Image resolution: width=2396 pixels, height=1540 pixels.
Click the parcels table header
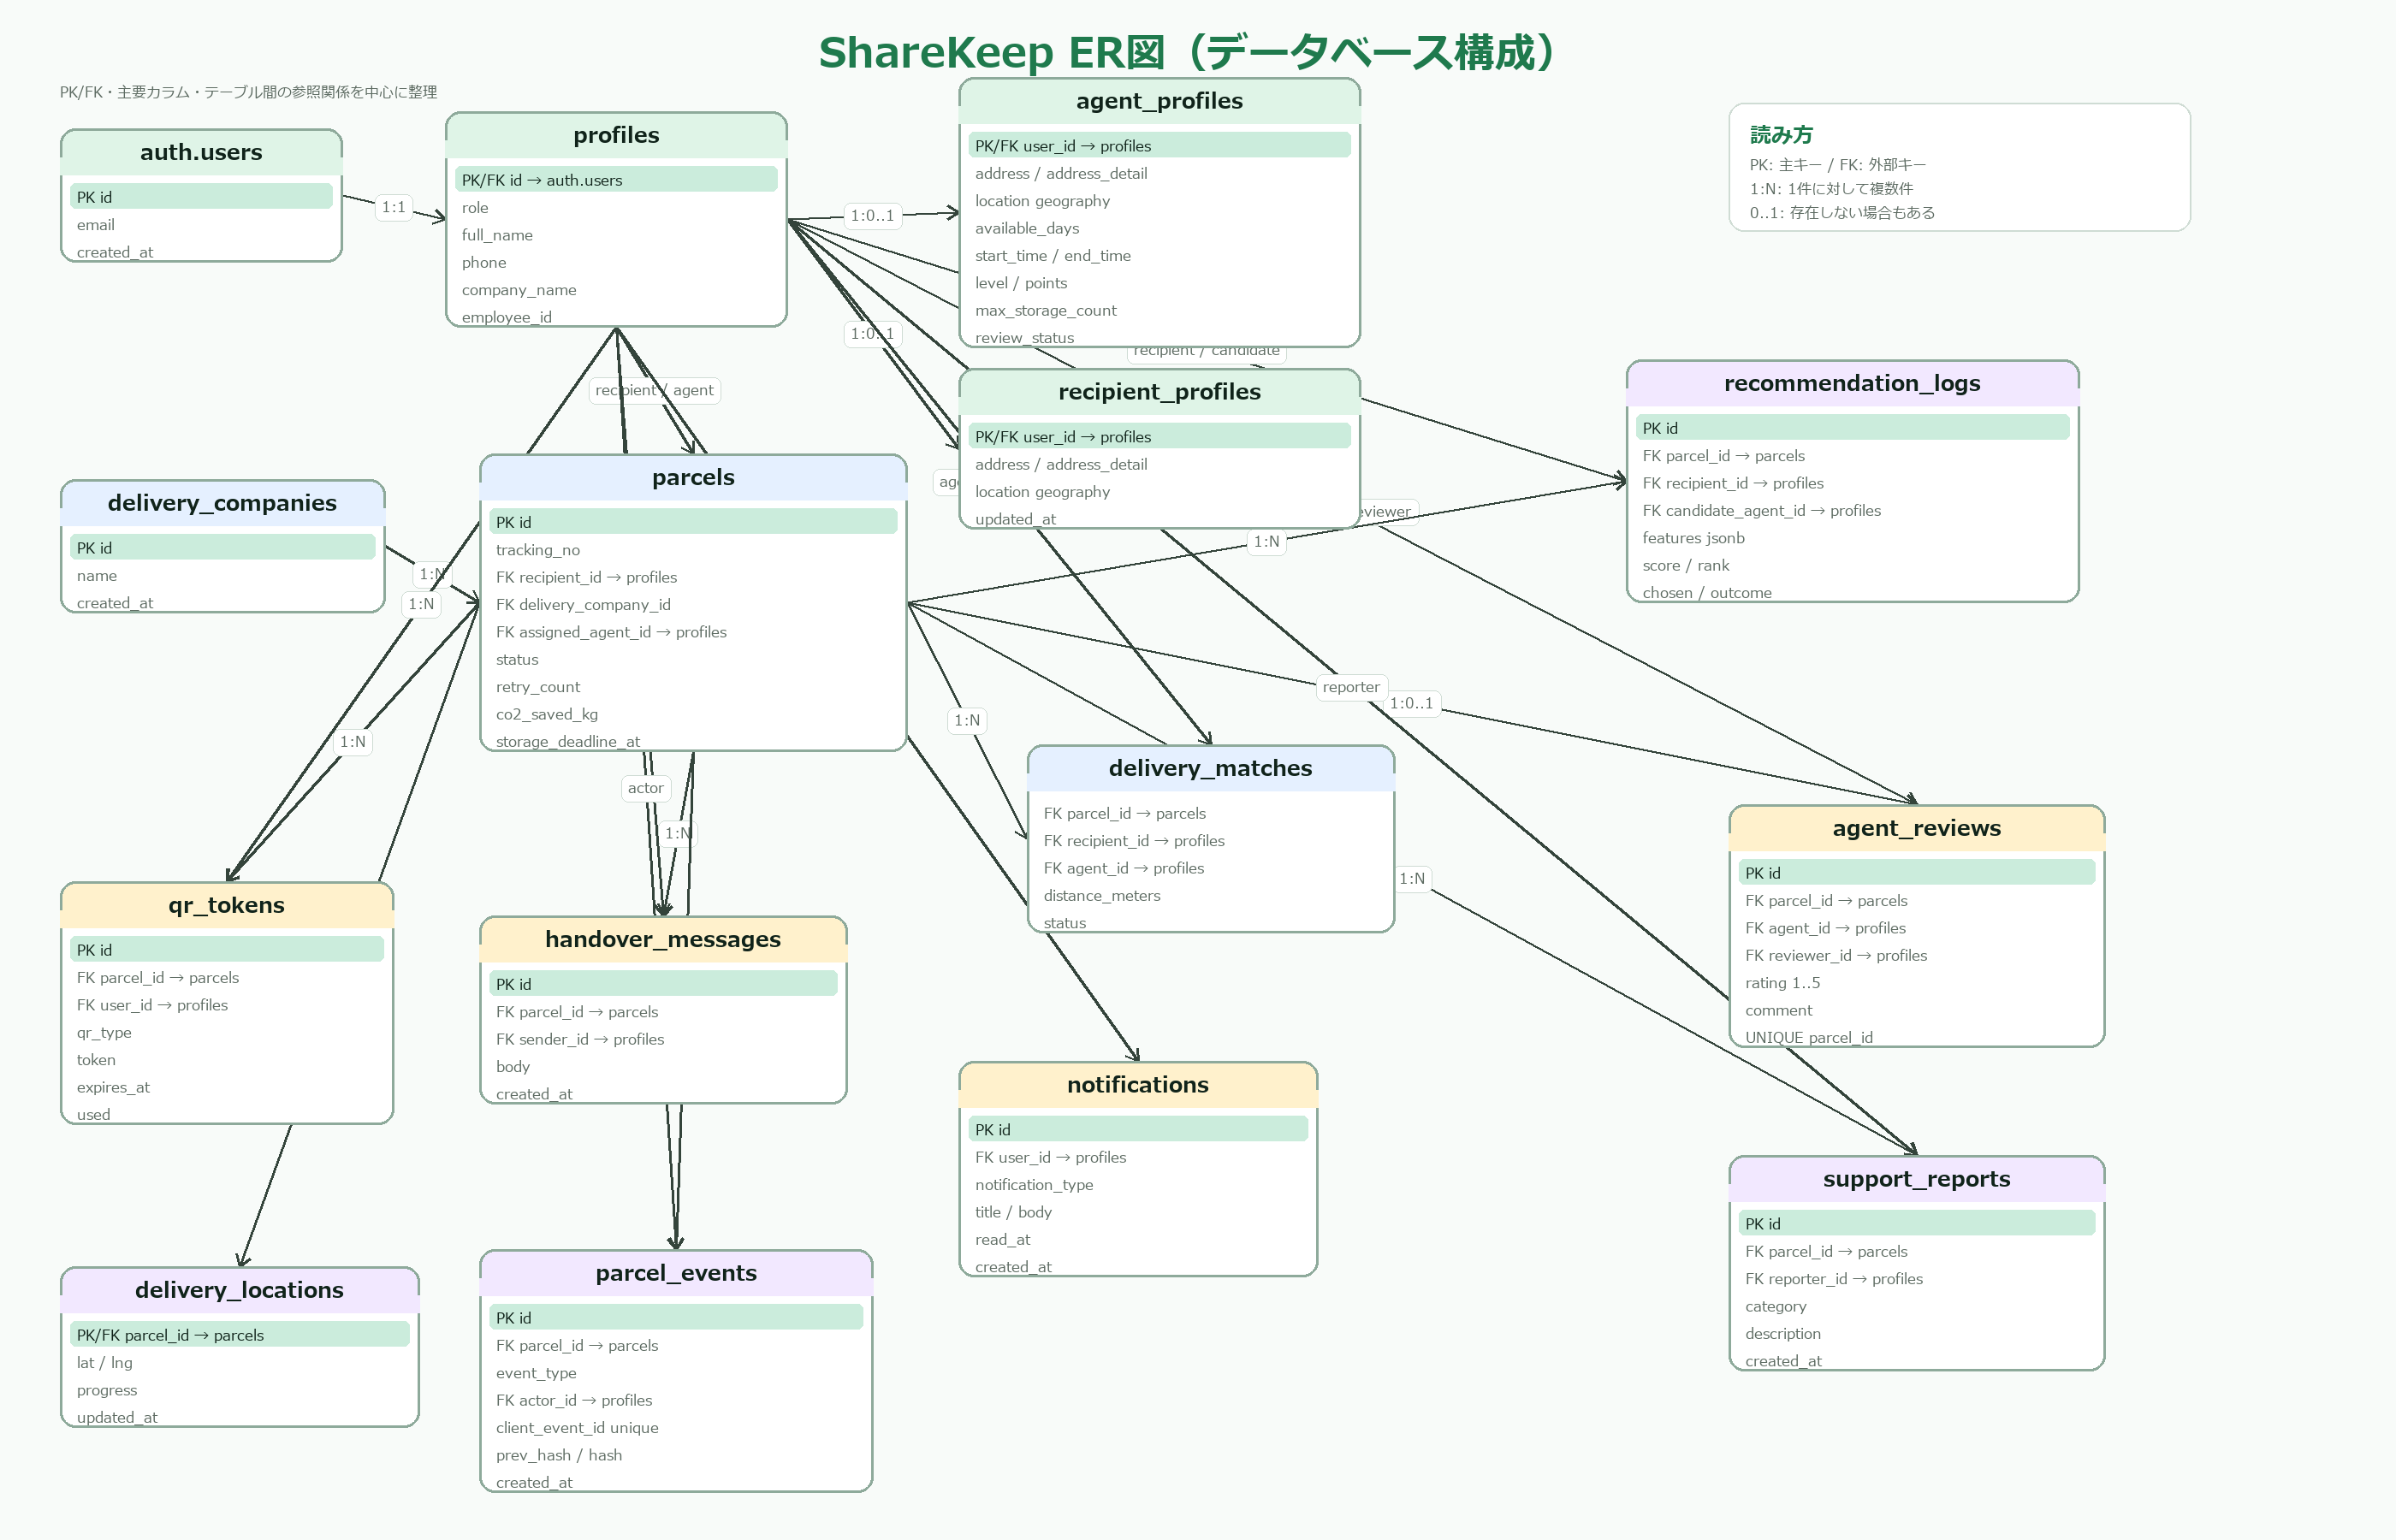pos(693,477)
